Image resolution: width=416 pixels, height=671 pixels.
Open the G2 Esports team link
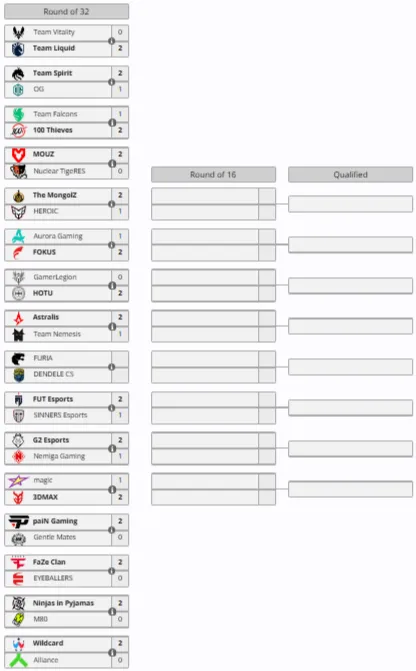click(51, 440)
